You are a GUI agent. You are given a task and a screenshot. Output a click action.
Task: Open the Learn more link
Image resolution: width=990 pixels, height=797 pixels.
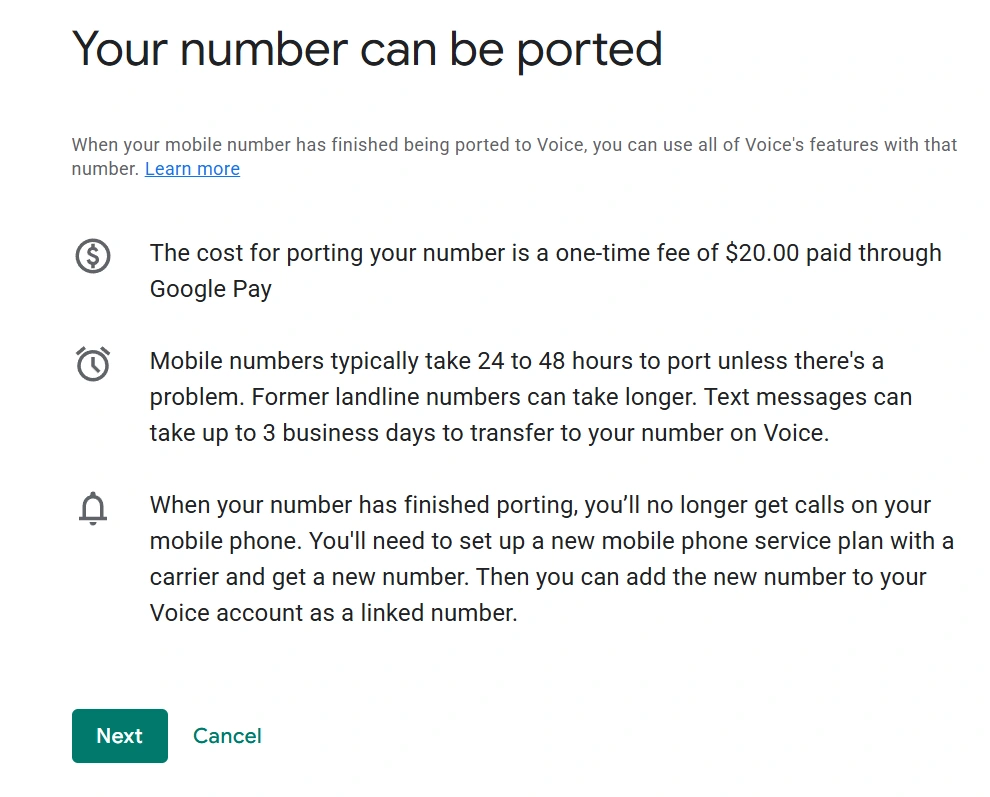click(x=192, y=169)
